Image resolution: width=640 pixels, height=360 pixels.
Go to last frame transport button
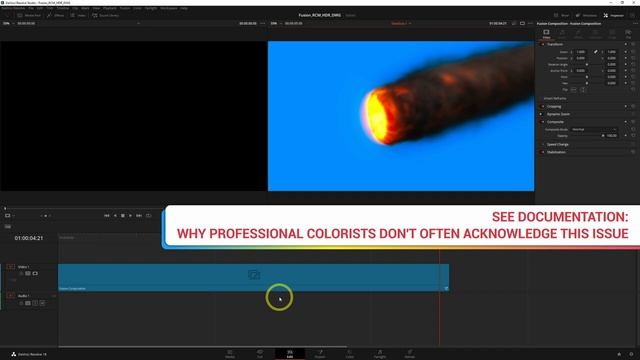[x=139, y=216]
